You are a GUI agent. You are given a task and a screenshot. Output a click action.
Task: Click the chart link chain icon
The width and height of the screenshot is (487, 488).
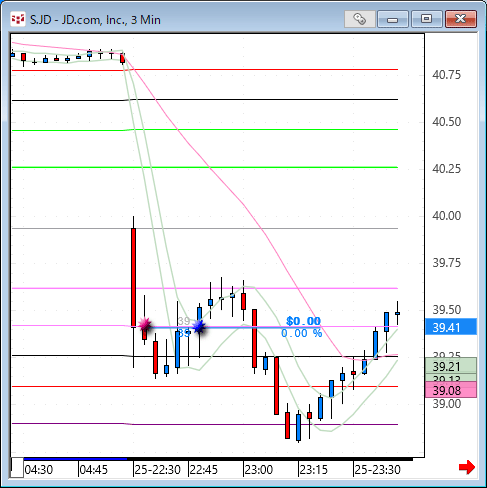(x=360, y=19)
